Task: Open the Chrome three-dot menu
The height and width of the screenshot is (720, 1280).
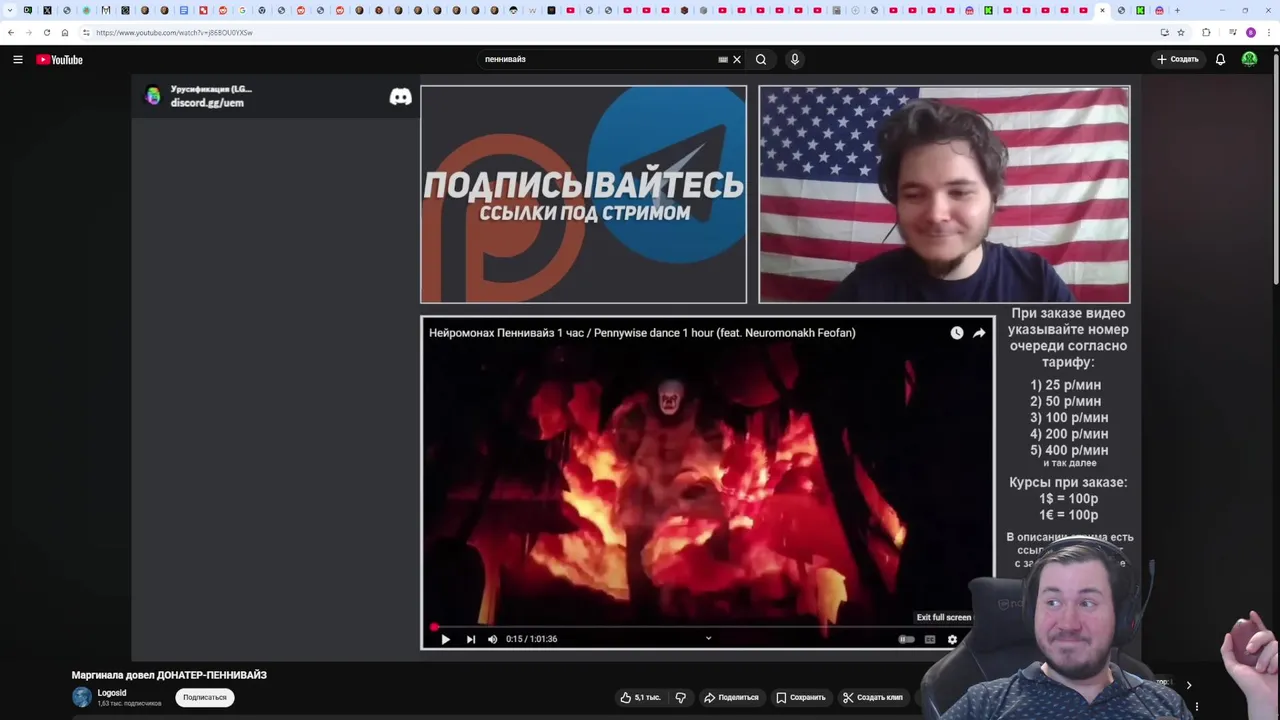Action: [1269, 32]
